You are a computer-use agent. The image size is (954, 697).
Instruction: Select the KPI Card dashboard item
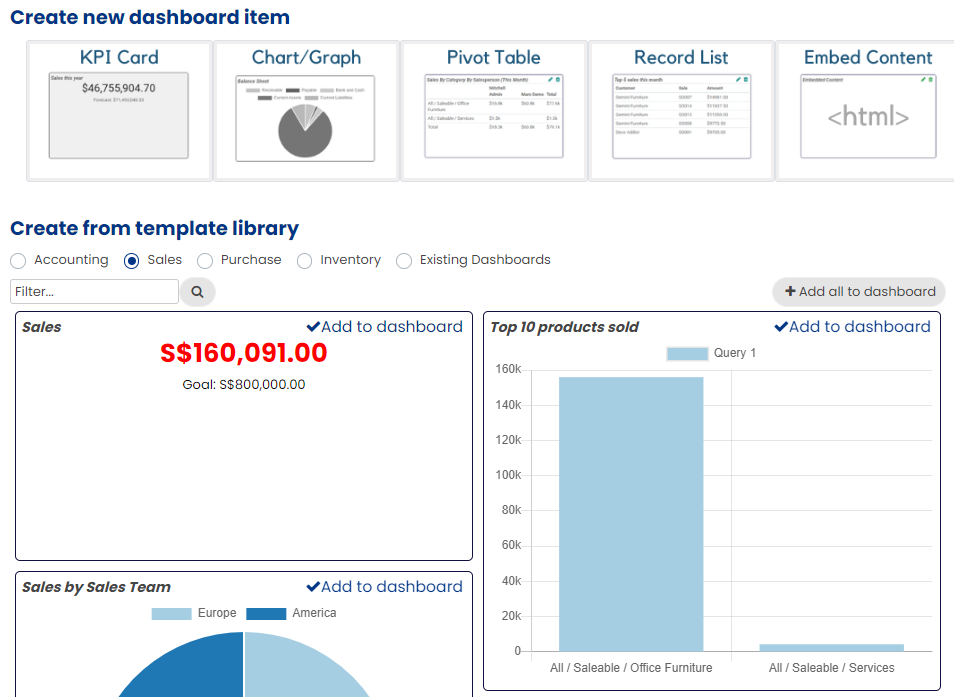[x=119, y=111]
